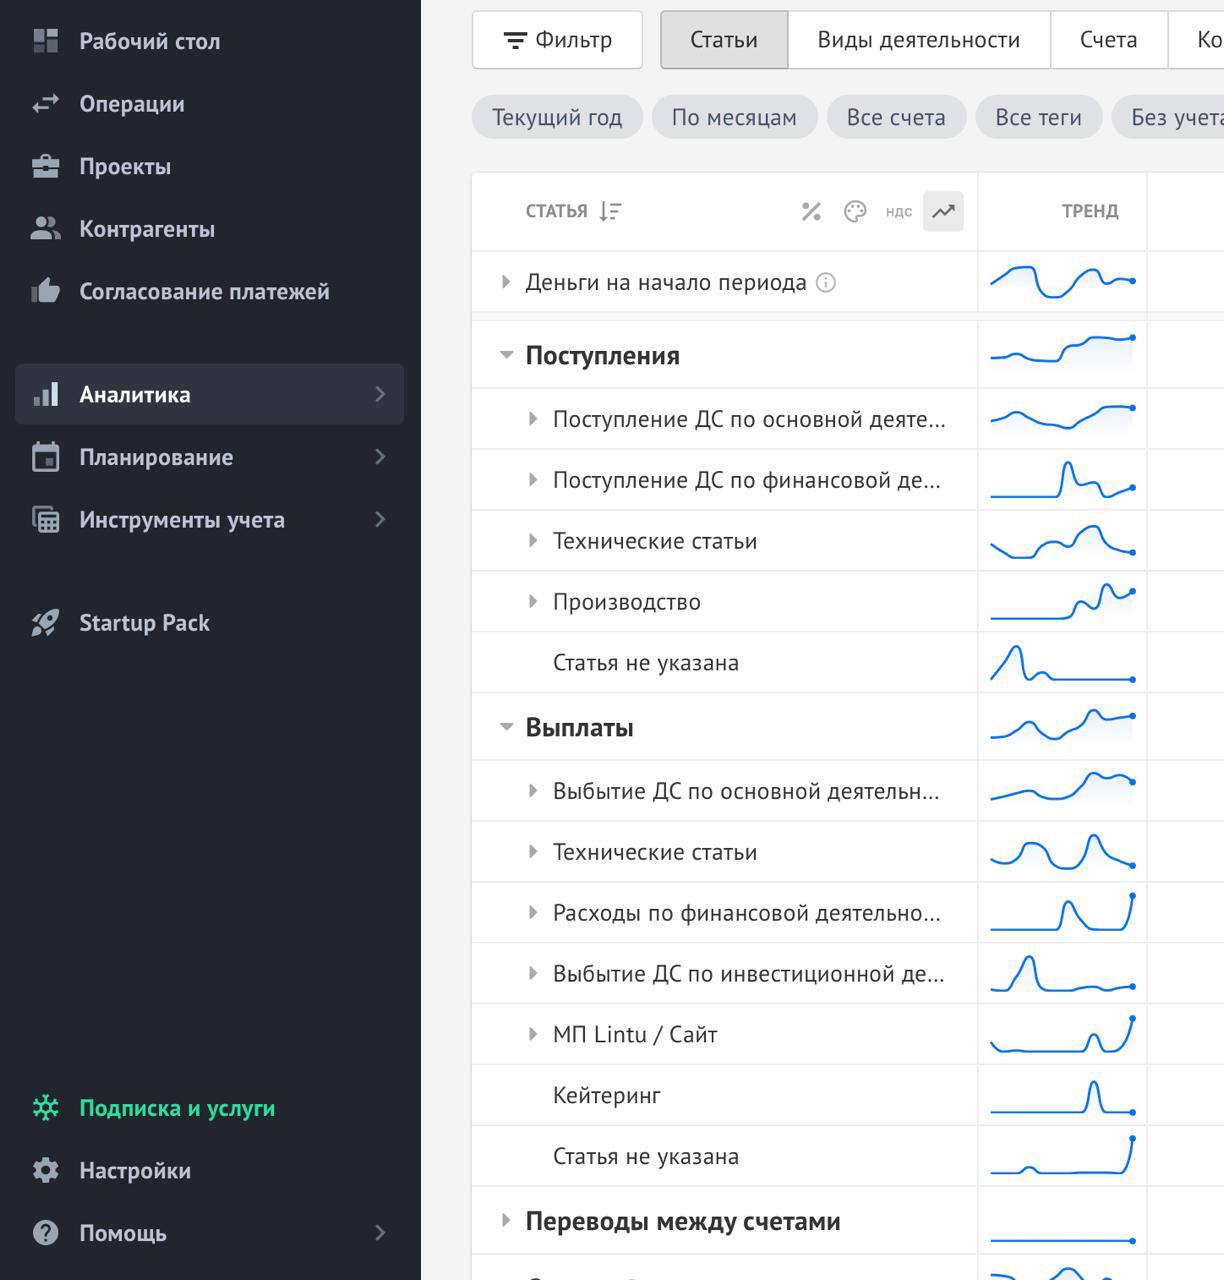
Task: Open Настройки gear icon
Action: [x=45, y=1170]
